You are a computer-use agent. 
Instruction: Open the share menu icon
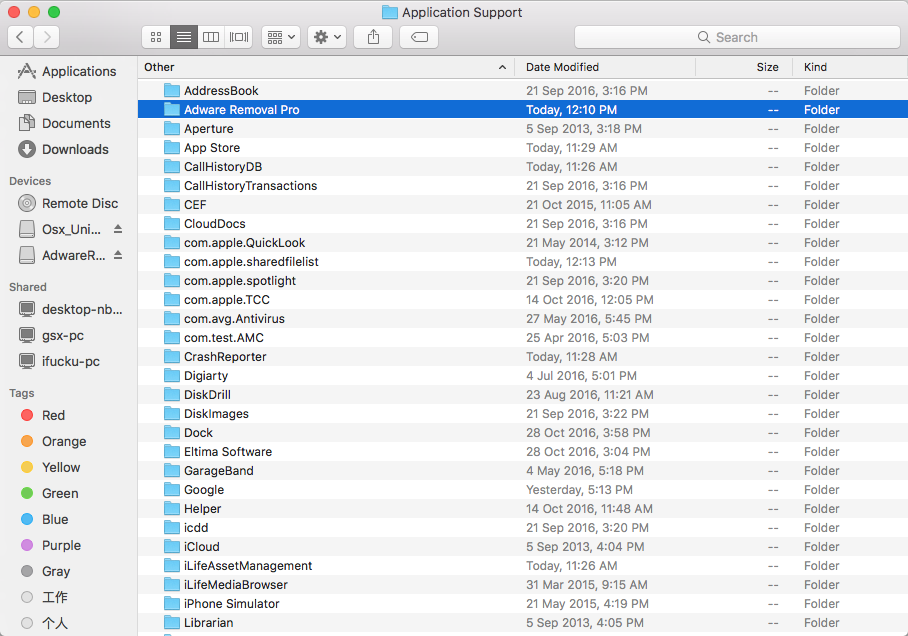[371, 37]
